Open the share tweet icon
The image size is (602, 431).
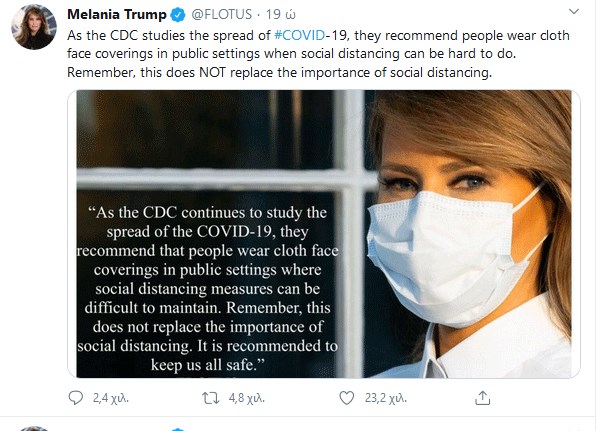point(481,398)
